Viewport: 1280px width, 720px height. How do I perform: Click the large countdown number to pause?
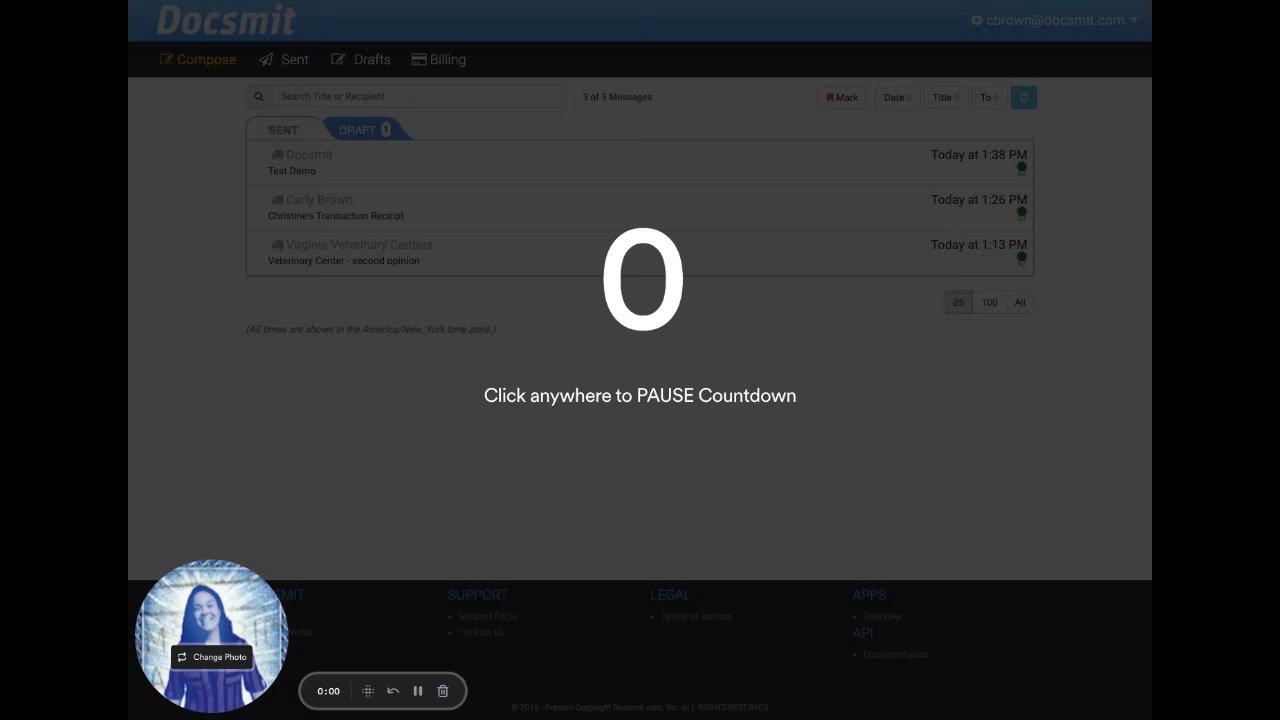coord(642,280)
